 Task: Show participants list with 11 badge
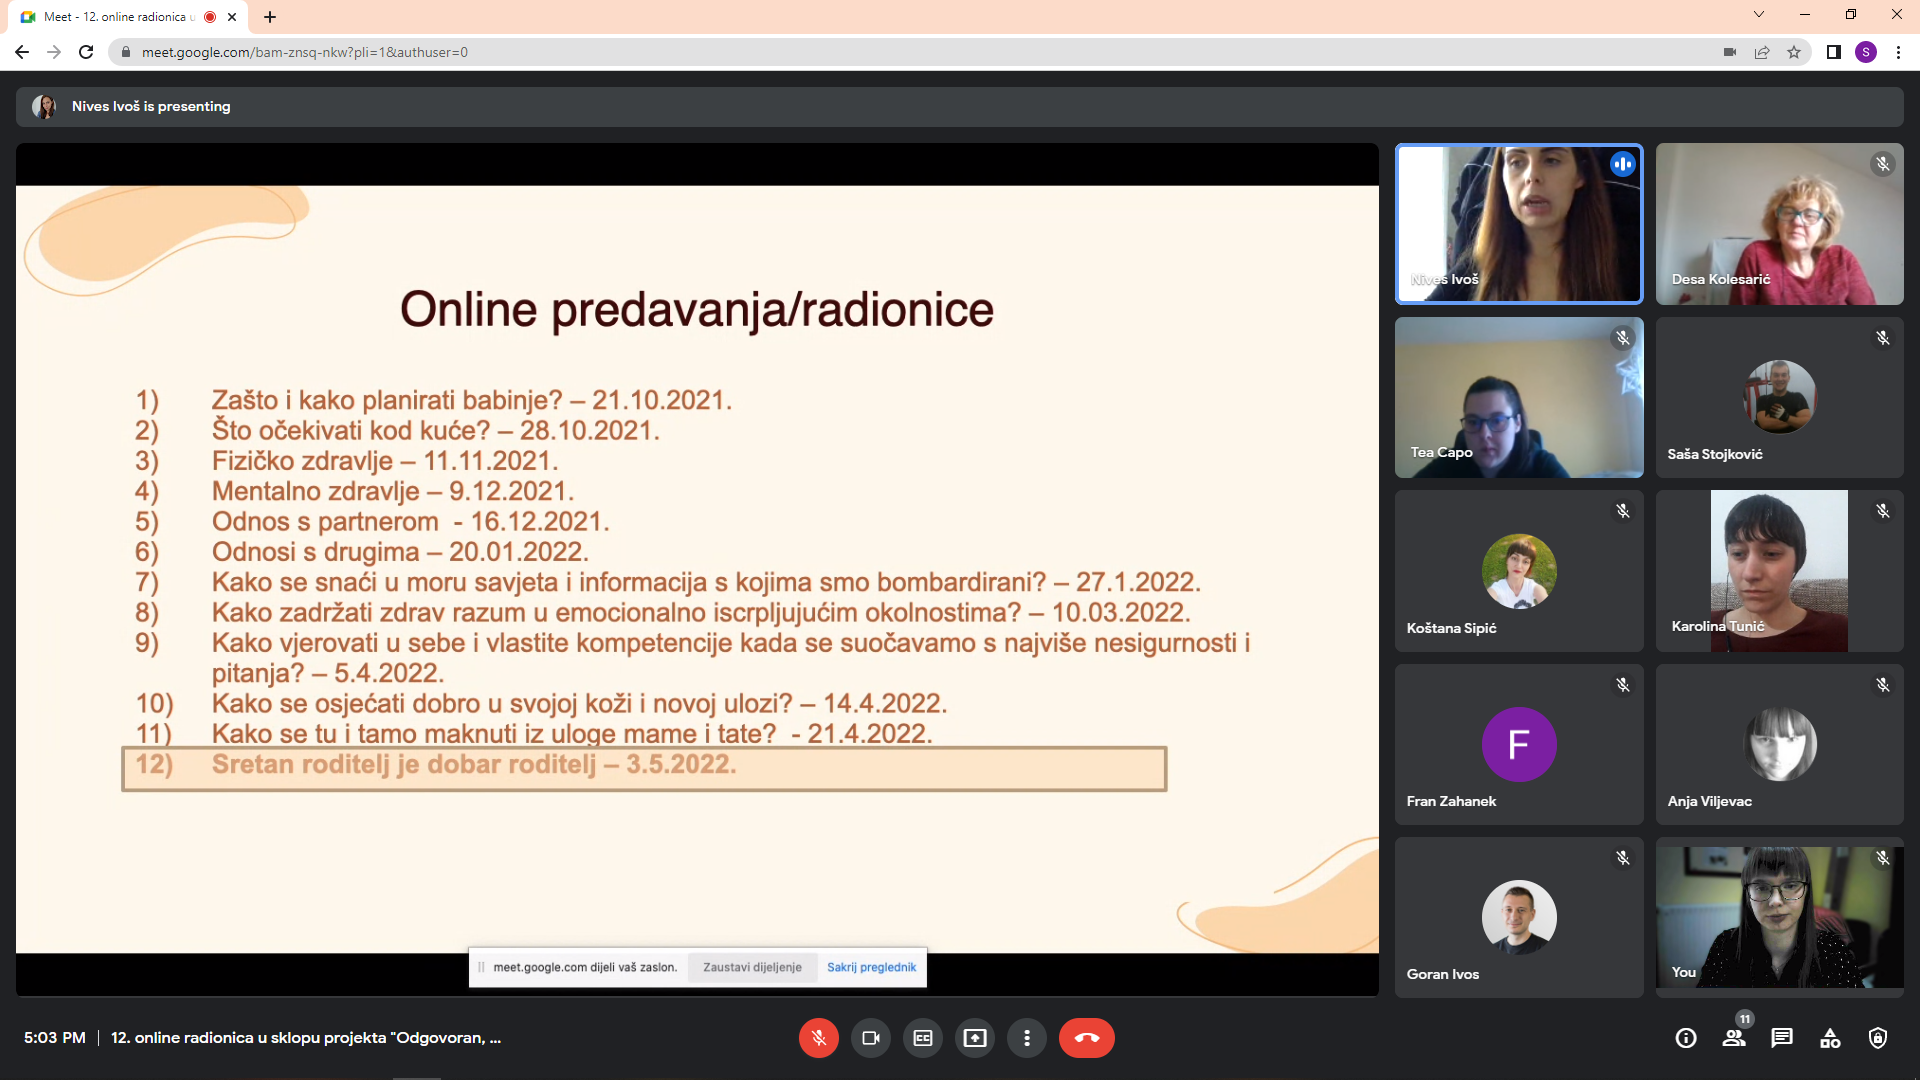[x=1735, y=1037]
